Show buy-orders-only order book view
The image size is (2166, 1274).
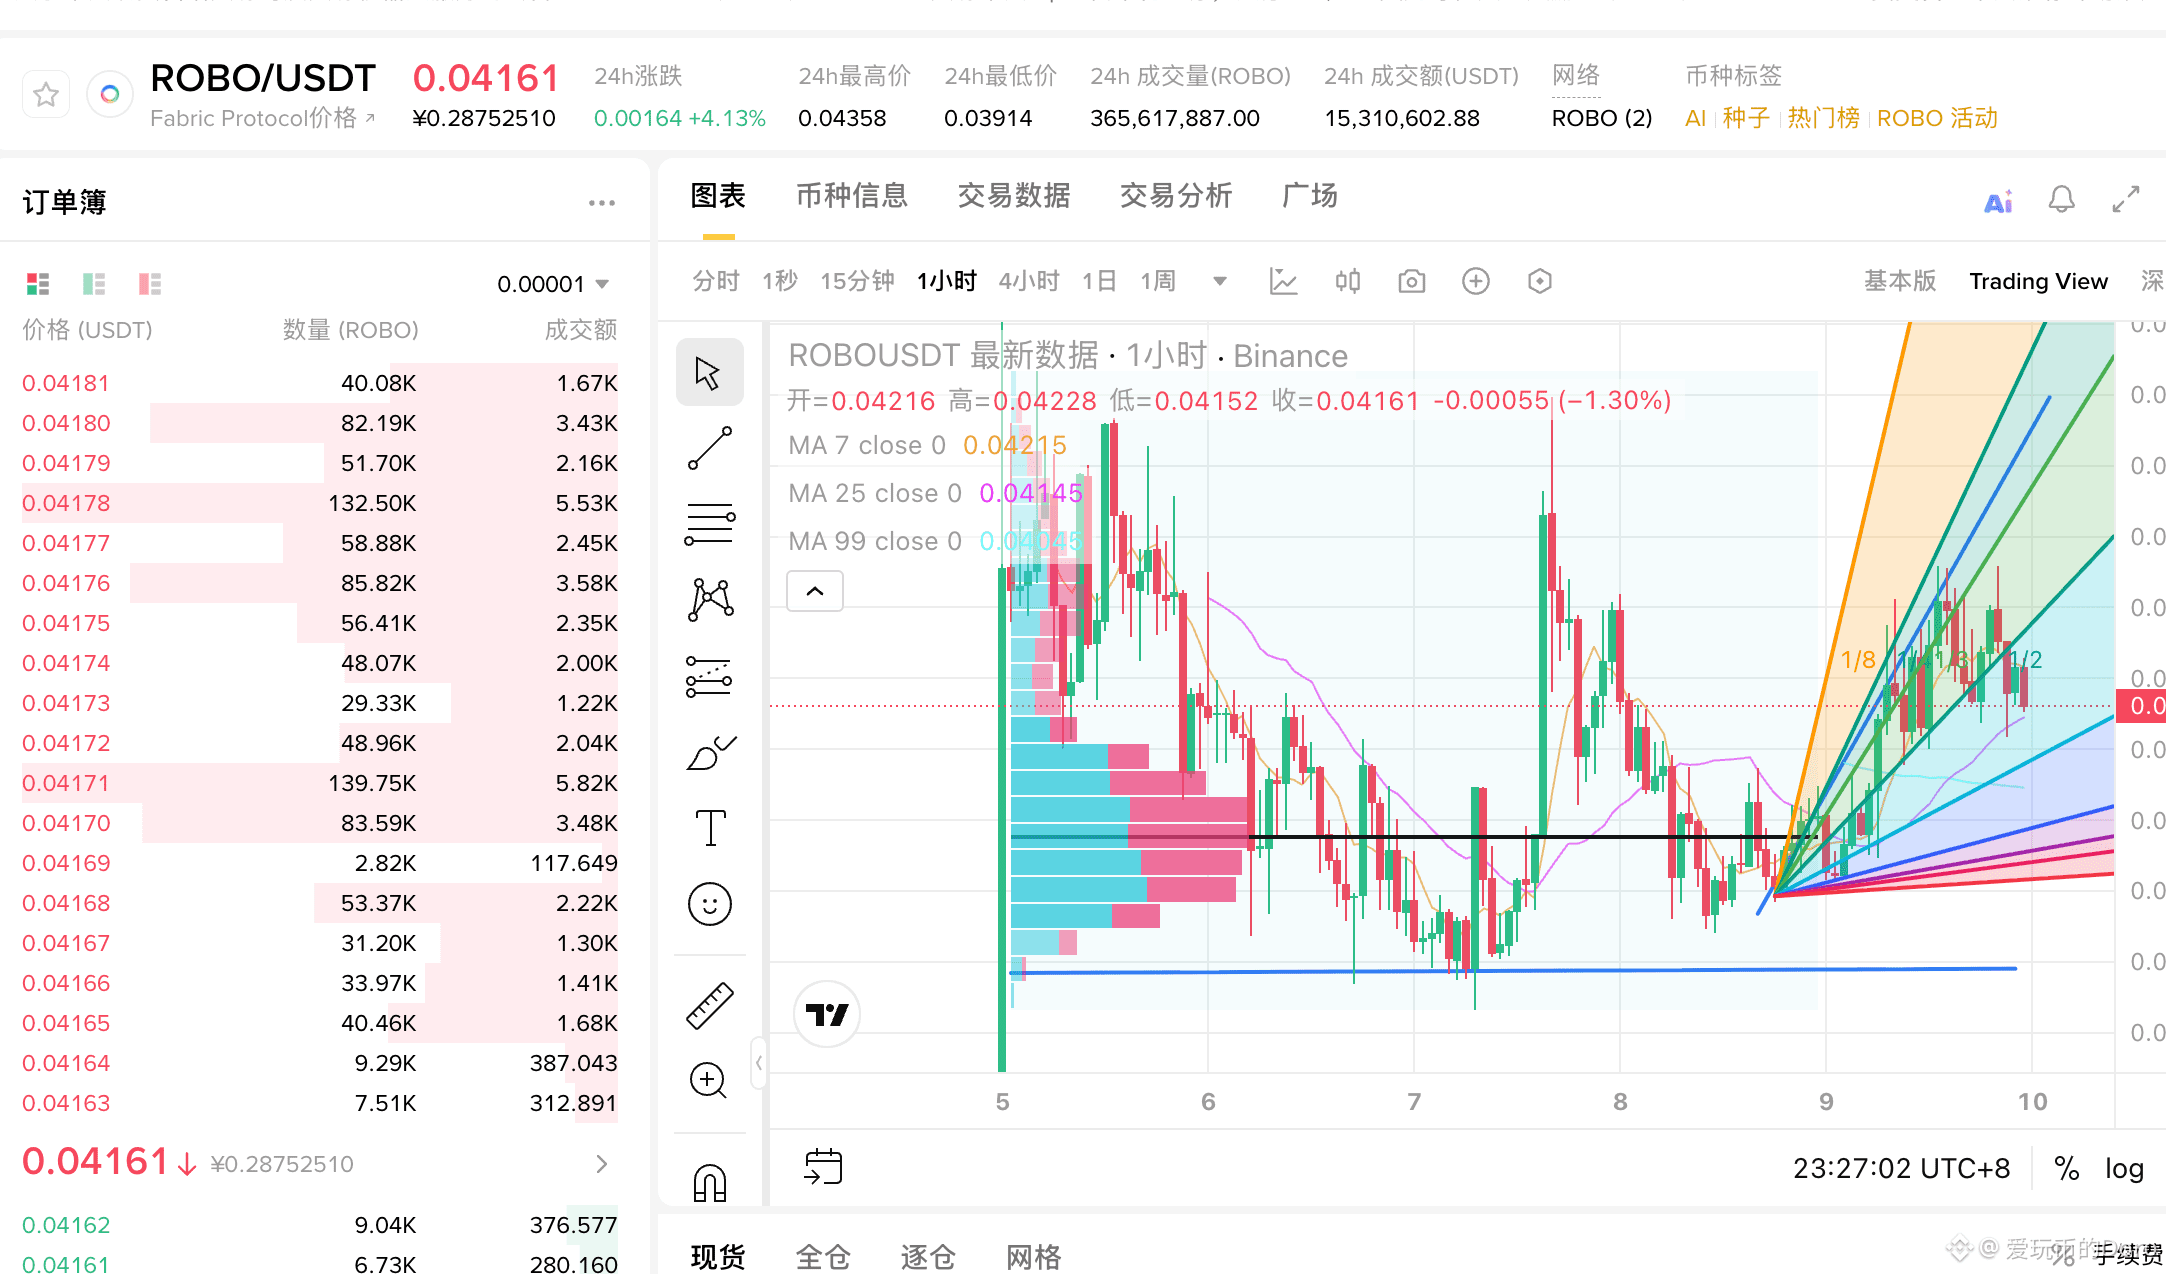[94, 284]
